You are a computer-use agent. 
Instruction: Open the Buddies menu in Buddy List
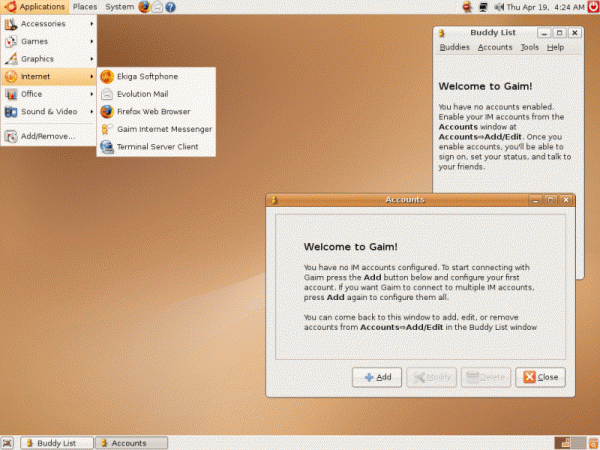coord(454,47)
